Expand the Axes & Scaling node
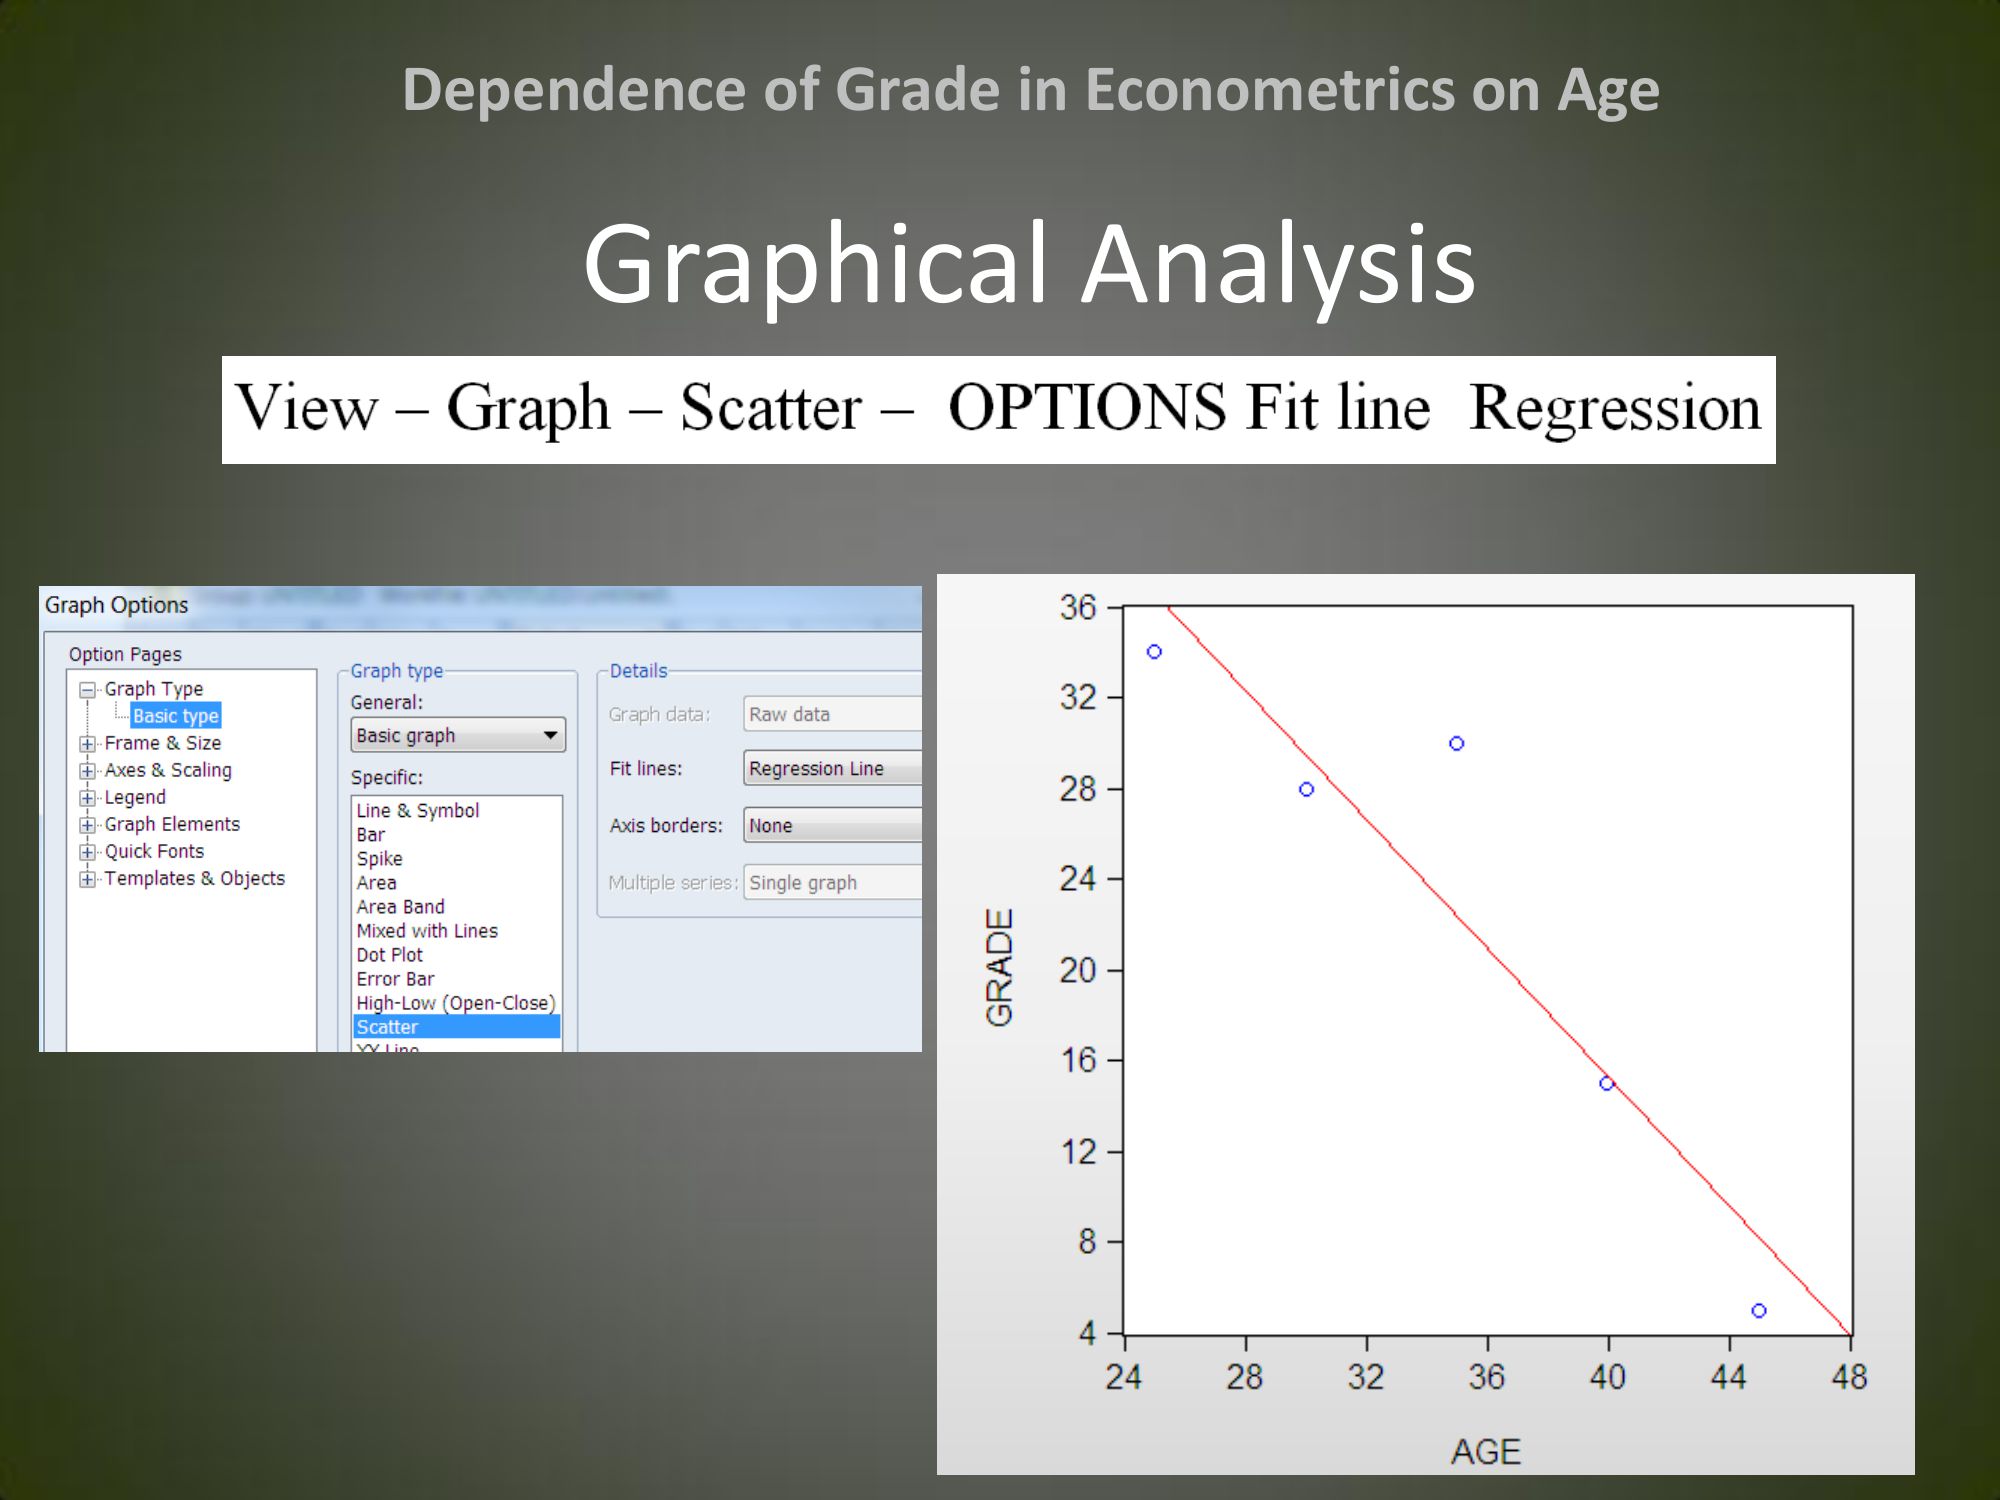This screenshot has width=2000, height=1500. coord(88,771)
